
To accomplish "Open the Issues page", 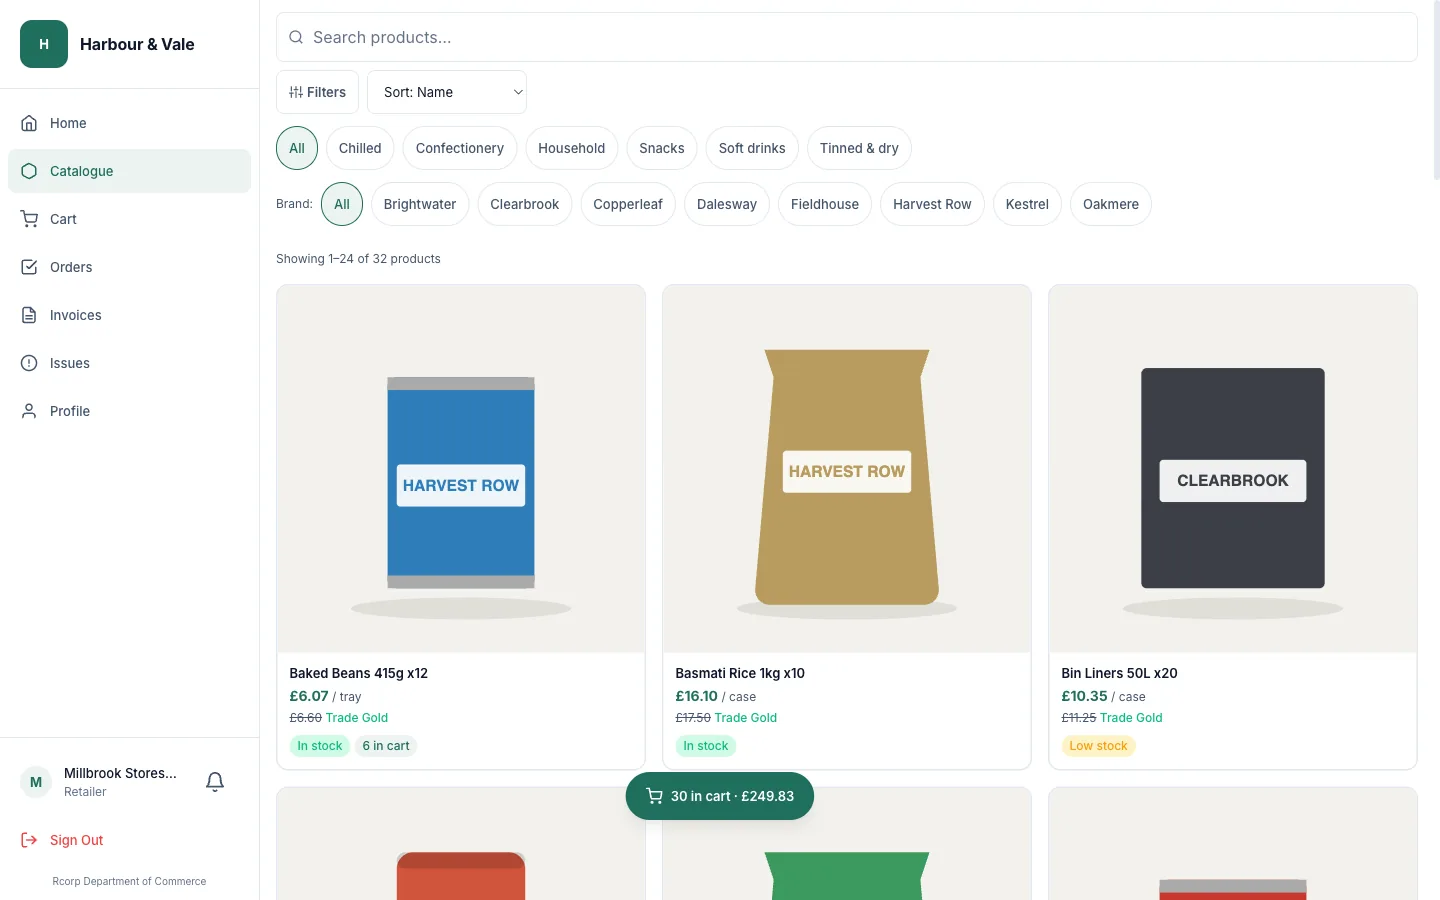I will [129, 363].
